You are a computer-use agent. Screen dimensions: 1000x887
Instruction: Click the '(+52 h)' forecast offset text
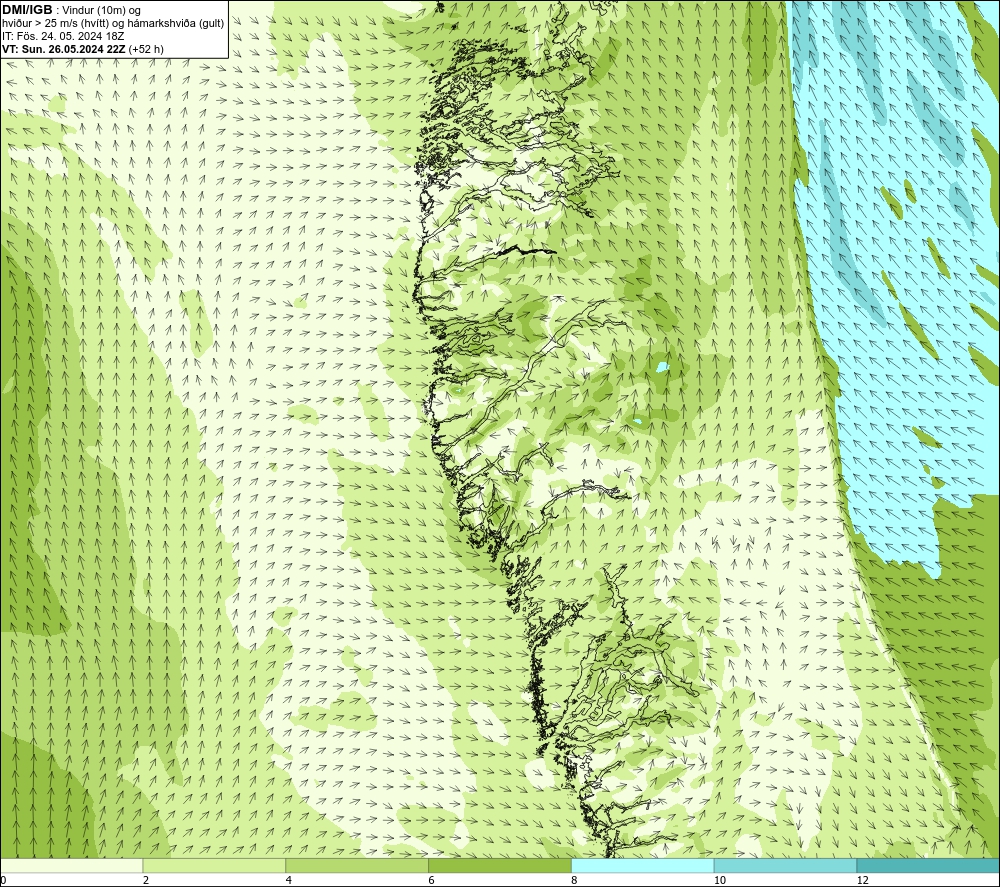146,48
